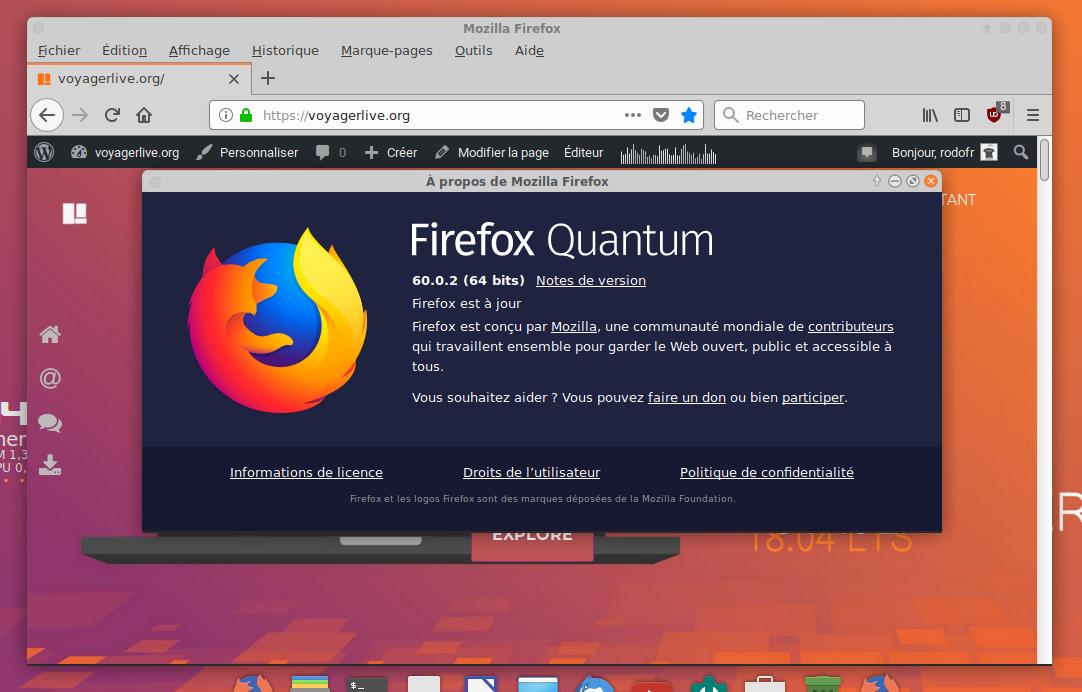1082x692 pixels.
Task: Open the Aide menu
Action: 529,50
